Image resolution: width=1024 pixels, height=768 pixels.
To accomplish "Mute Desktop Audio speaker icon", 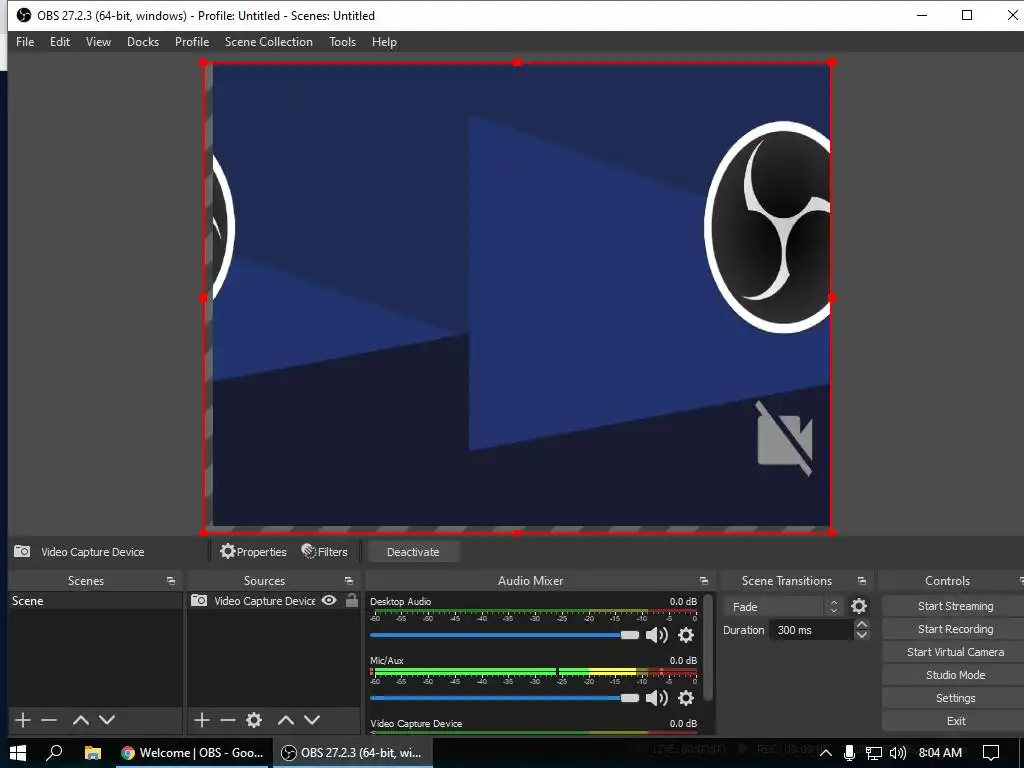I will pyautogui.click(x=656, y=635).
